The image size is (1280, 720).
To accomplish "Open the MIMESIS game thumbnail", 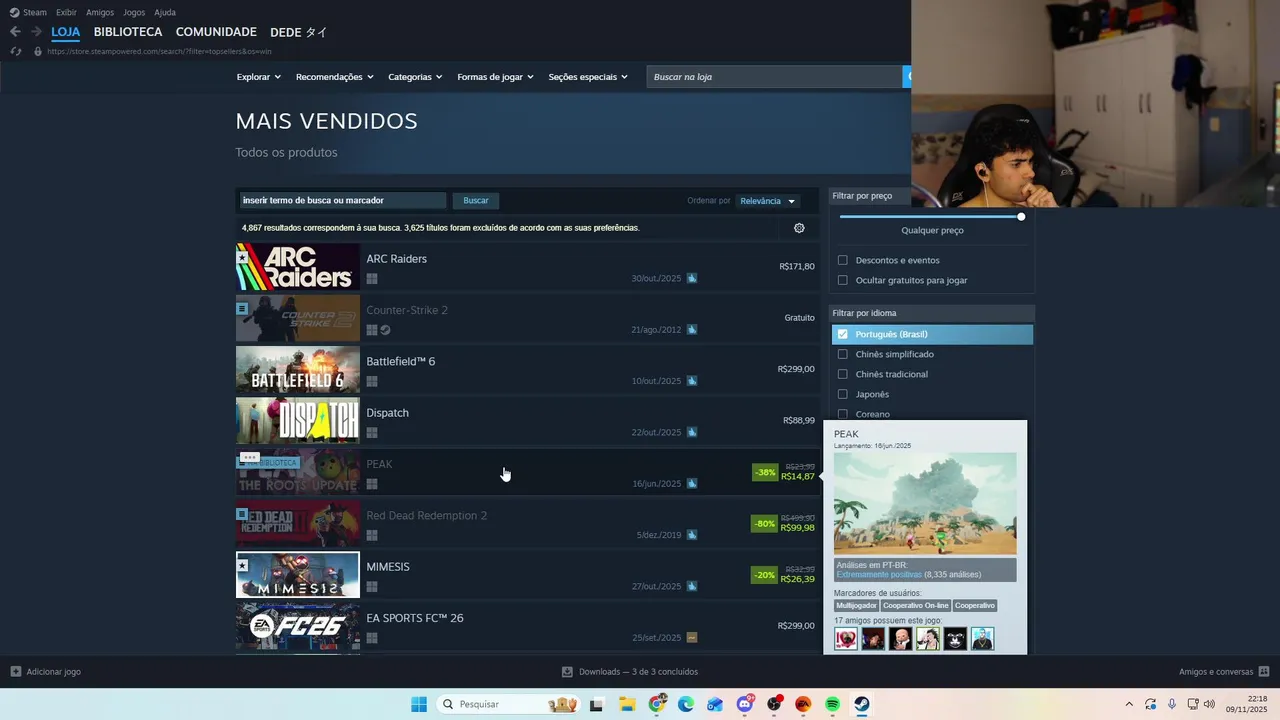I will [x=298, y=575].
